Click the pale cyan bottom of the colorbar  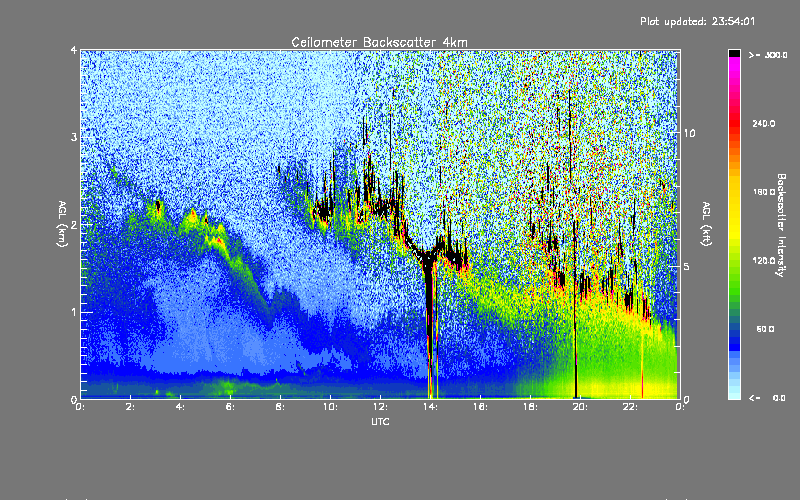[734, 392]
